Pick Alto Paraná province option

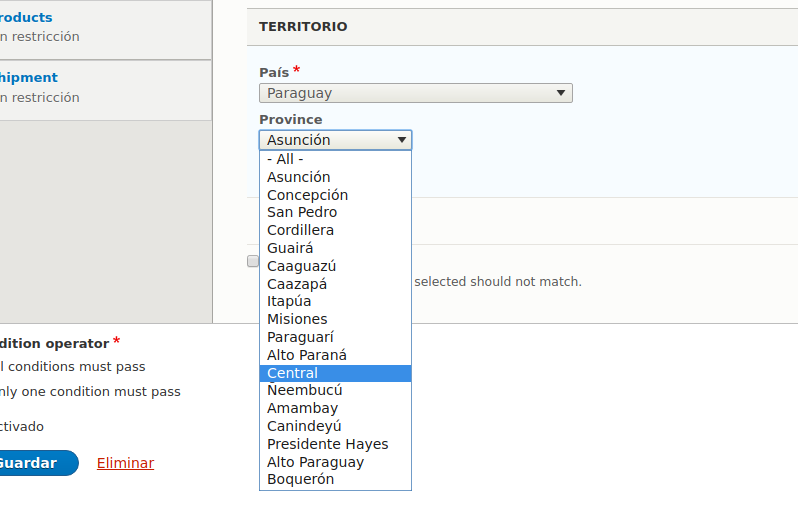(335, 355)
